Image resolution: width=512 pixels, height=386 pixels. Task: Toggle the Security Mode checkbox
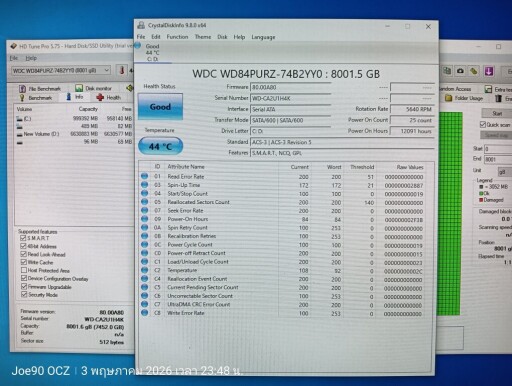24,294
